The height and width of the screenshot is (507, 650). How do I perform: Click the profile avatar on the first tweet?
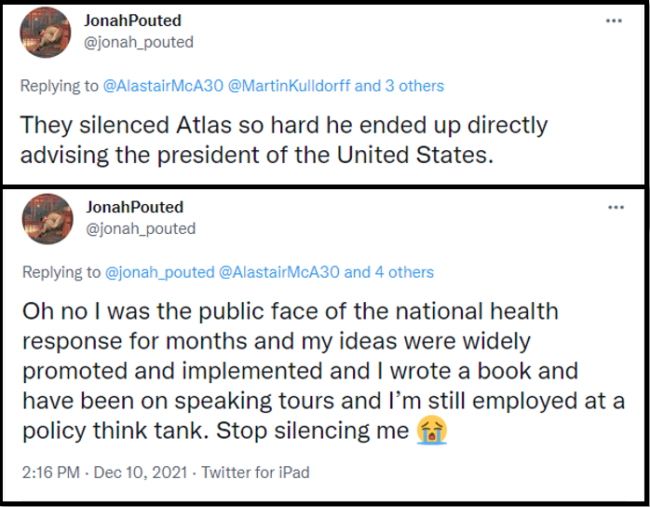(45, 32)
